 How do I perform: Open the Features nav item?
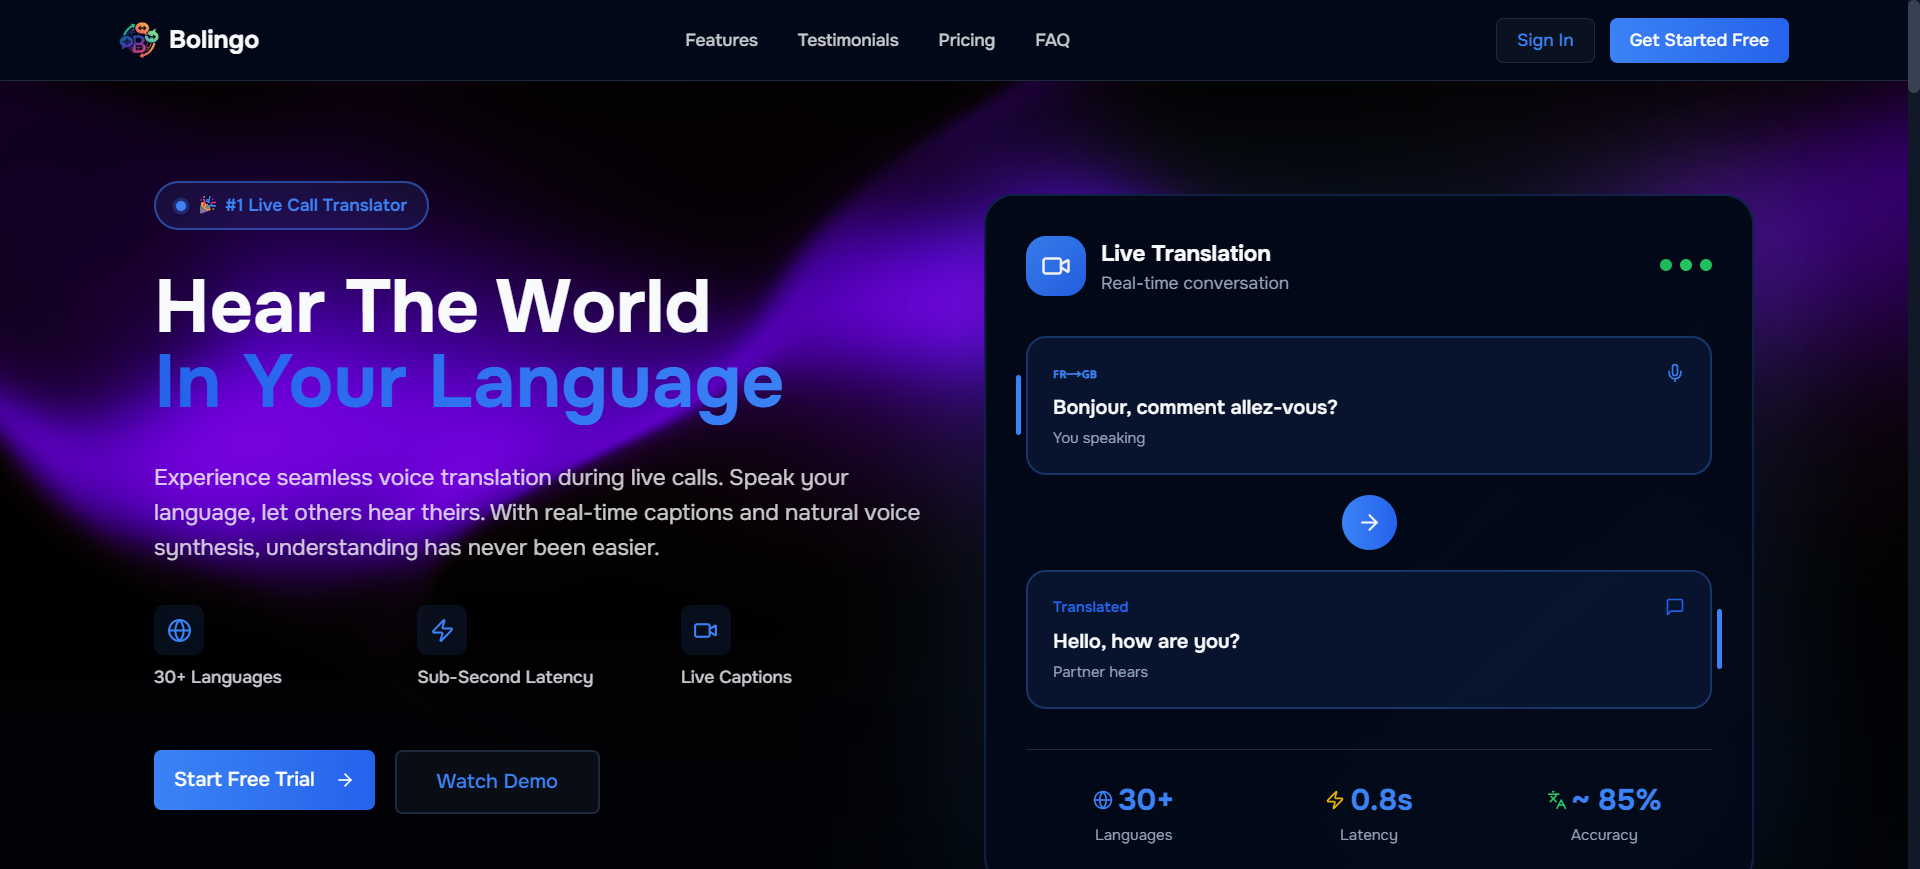[721, 40]
